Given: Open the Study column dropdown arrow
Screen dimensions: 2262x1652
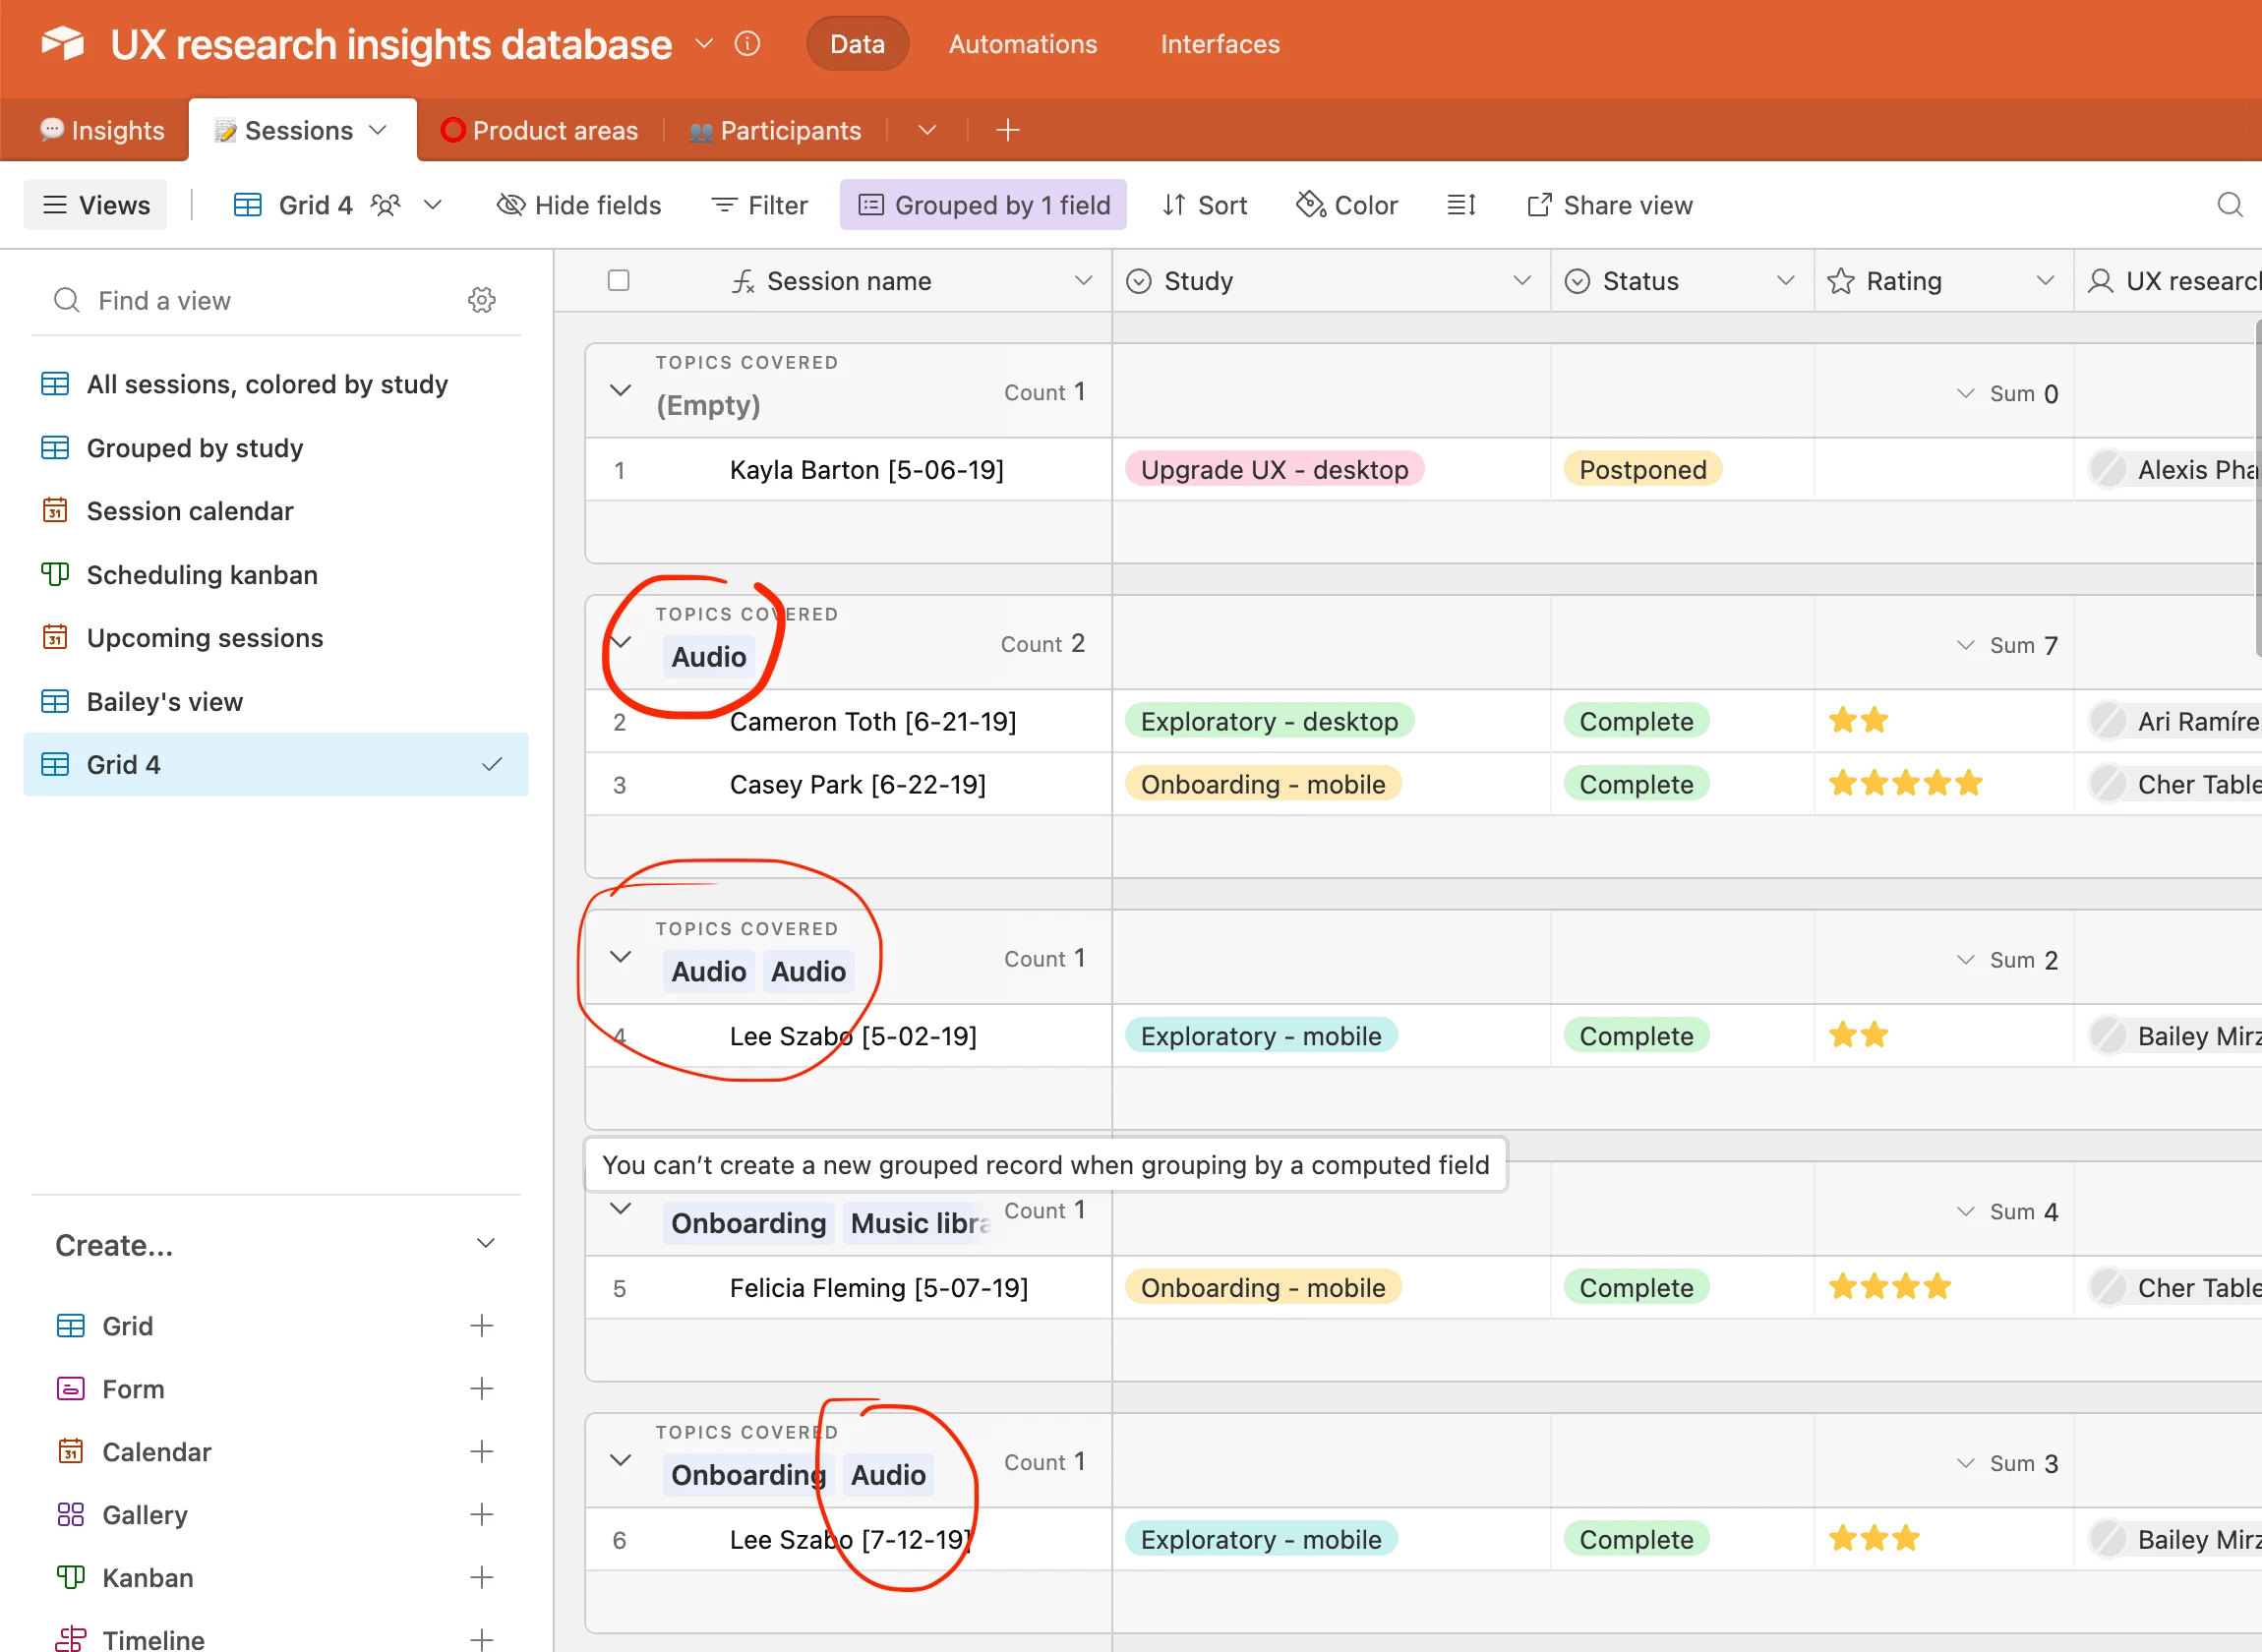Looking at the screenshot, I should (1522, 281).
